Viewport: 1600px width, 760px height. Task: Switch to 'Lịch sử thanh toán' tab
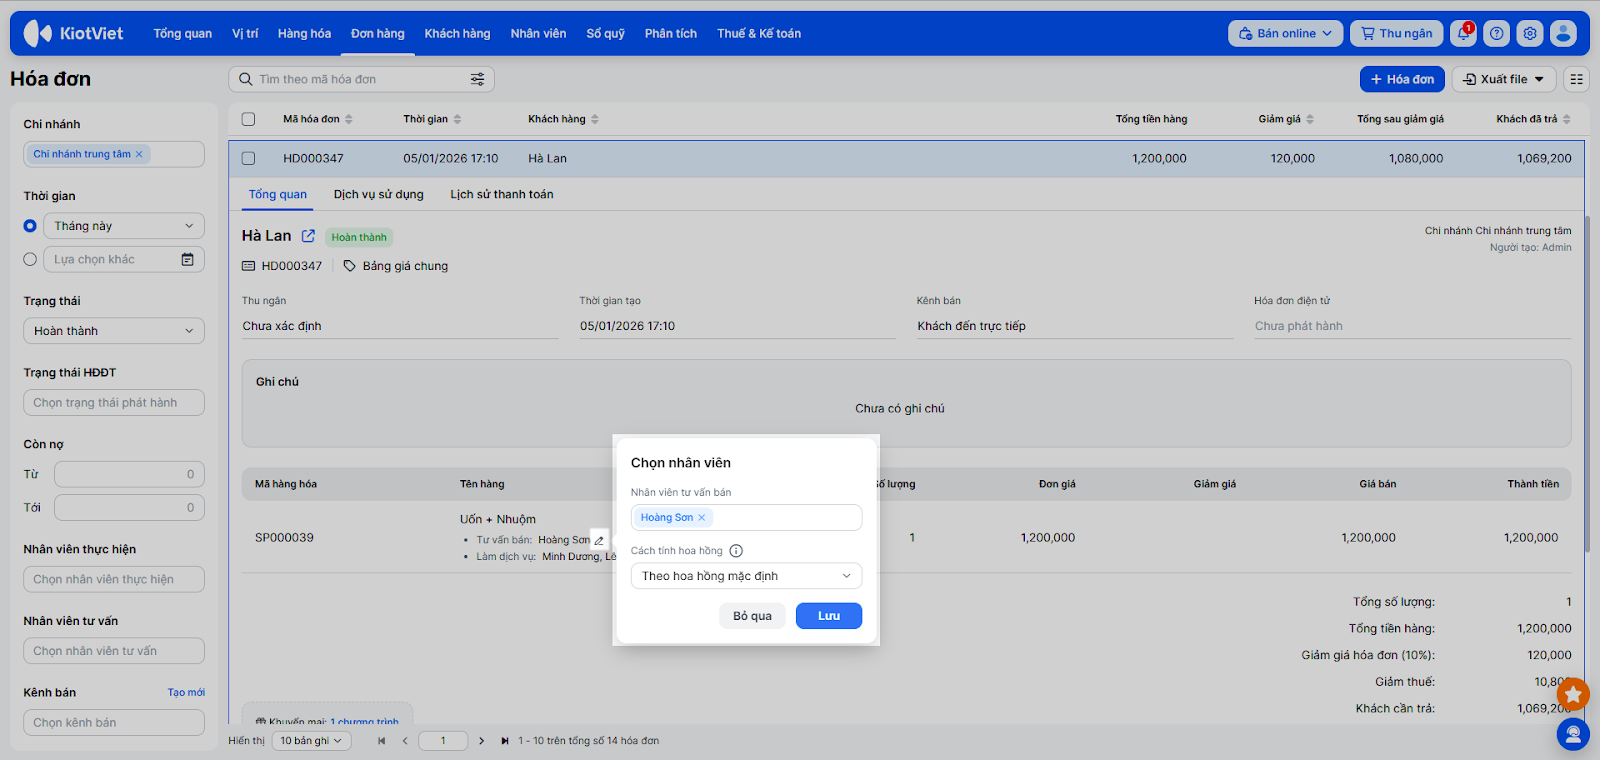coord(501,194)
